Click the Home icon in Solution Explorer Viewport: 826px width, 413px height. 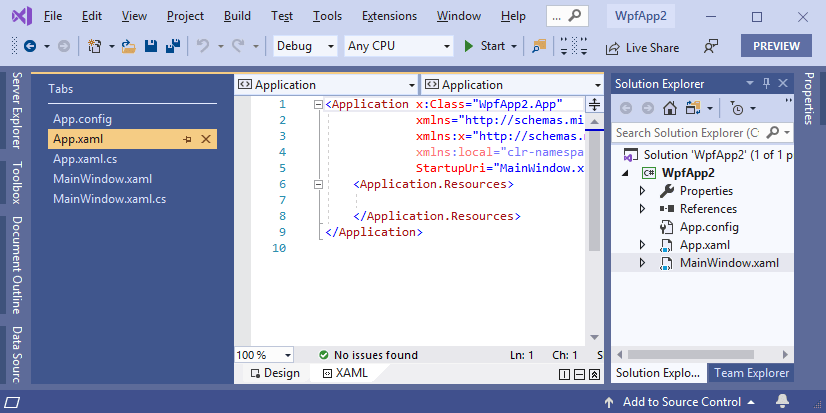click(x=669, y=108)
